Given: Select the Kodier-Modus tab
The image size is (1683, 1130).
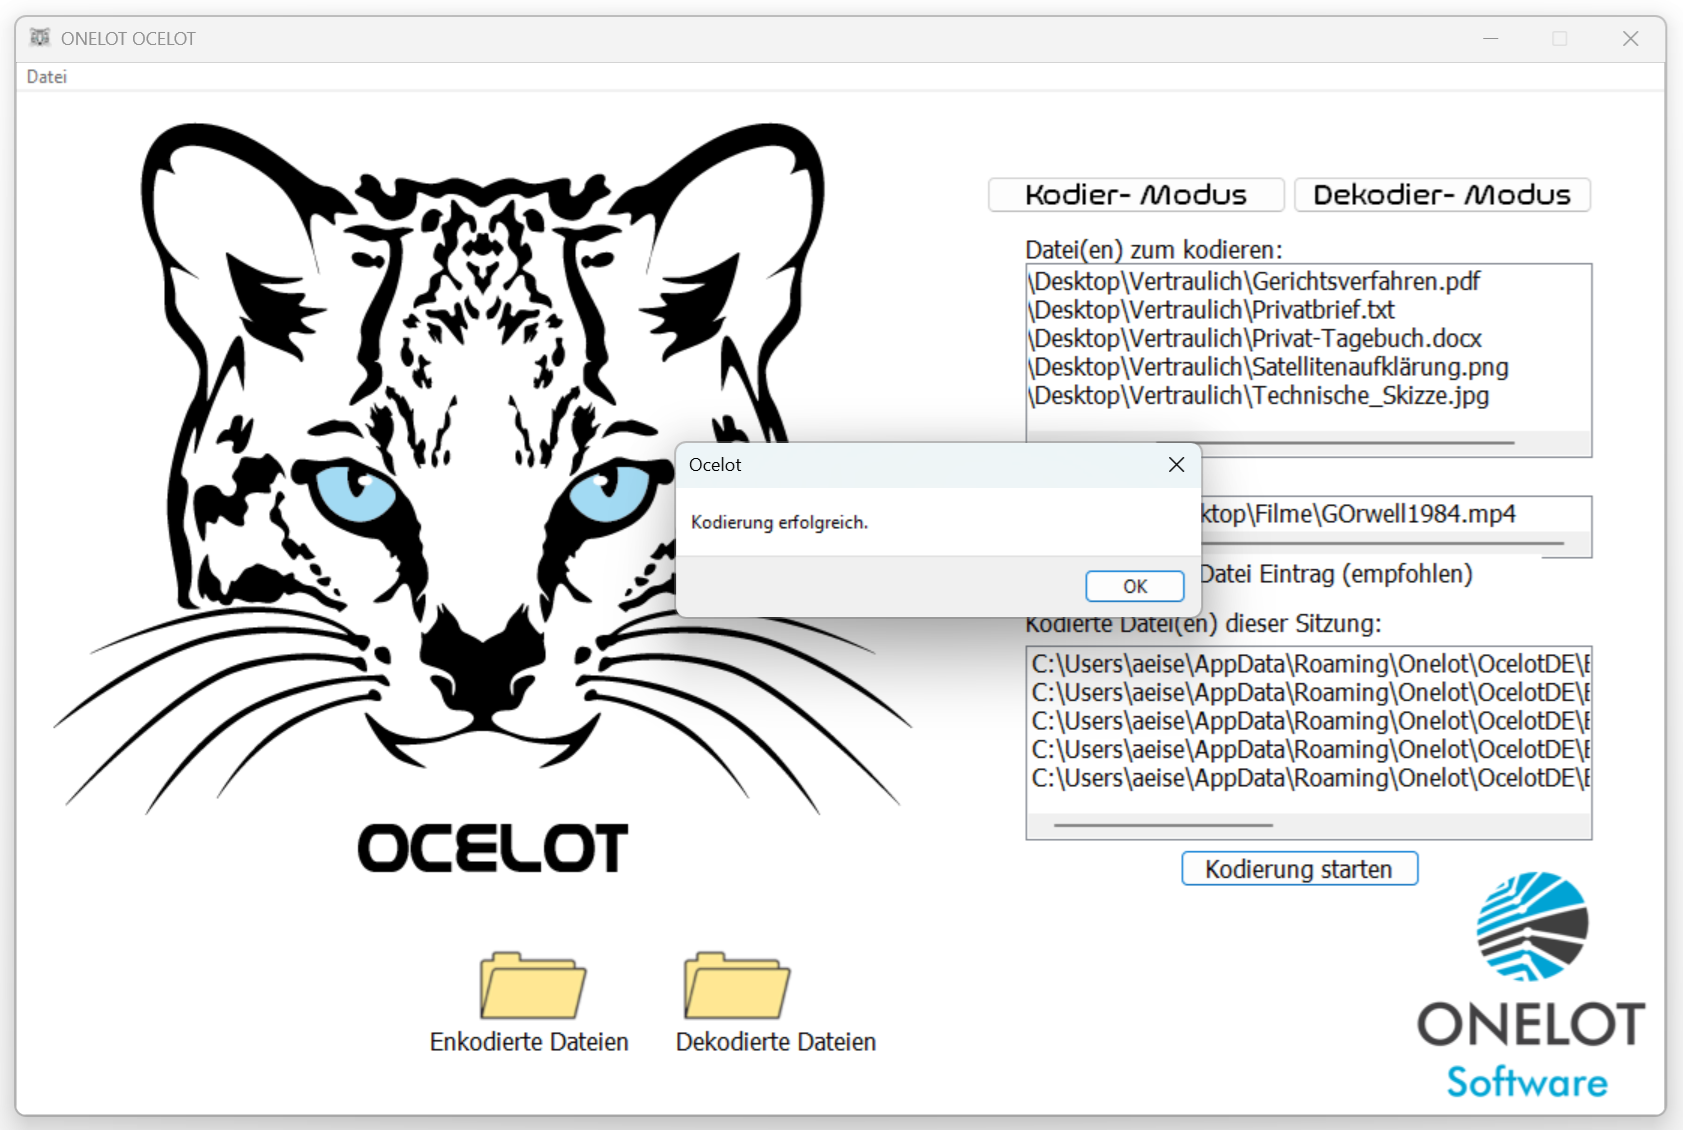Looking at the screenshot, I should (x=1135, y=194).
